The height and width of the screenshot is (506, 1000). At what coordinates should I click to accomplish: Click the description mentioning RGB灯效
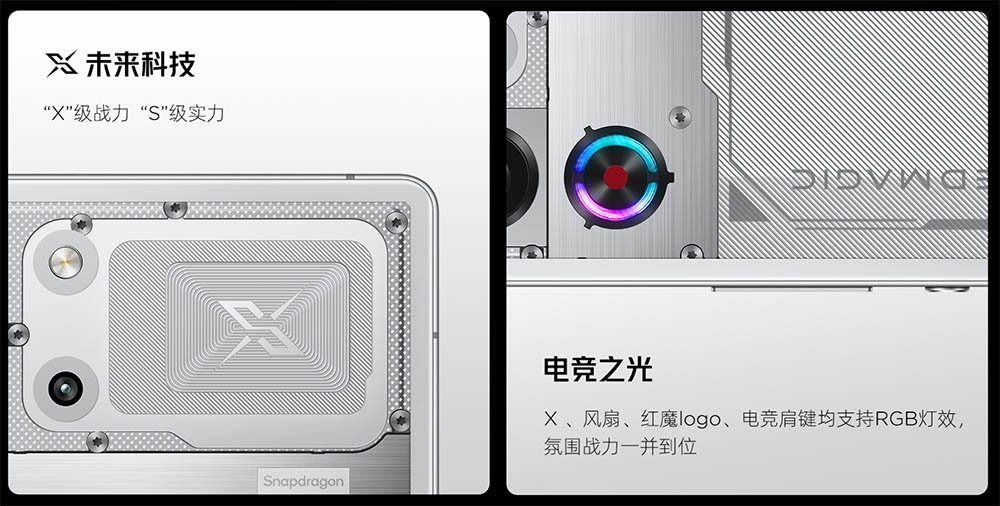(755, 419)
